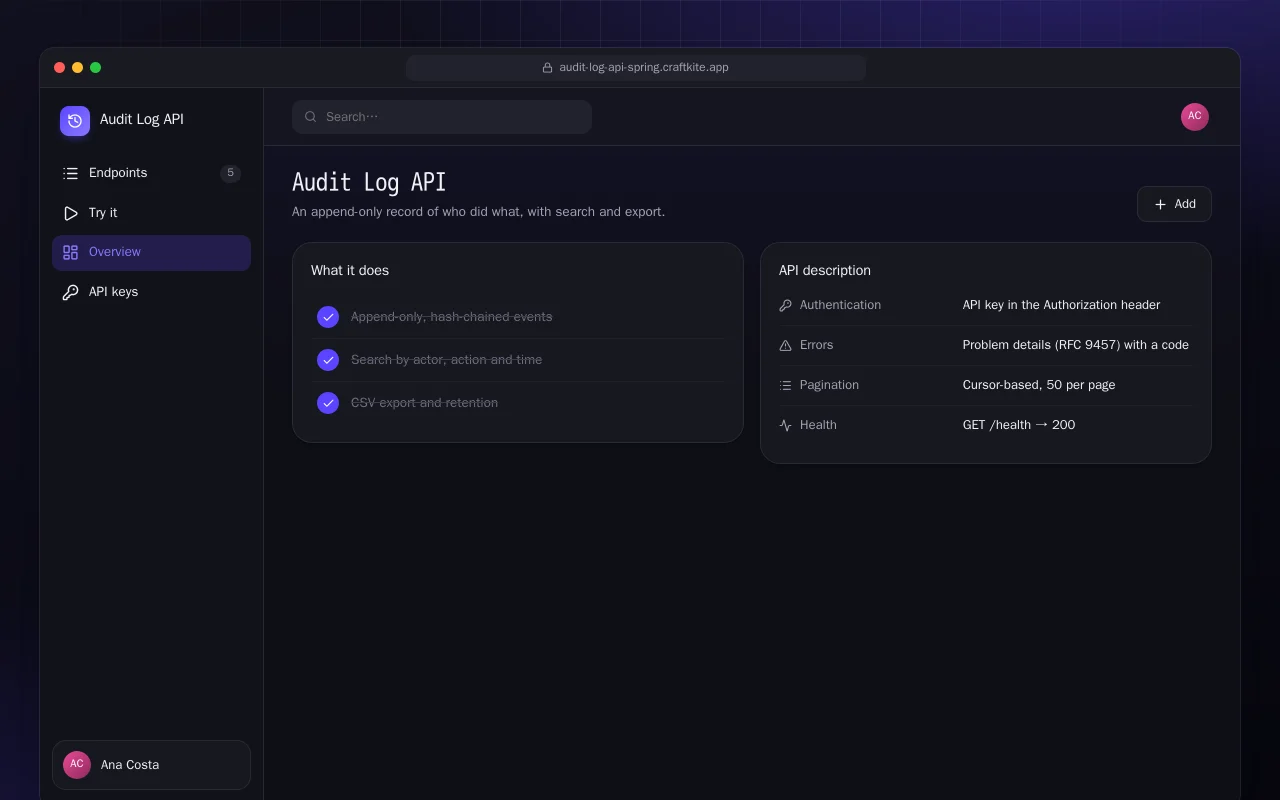Click the Pagination list icon
This screenshot has height=800, width=1280.
[x=785, y=385]
